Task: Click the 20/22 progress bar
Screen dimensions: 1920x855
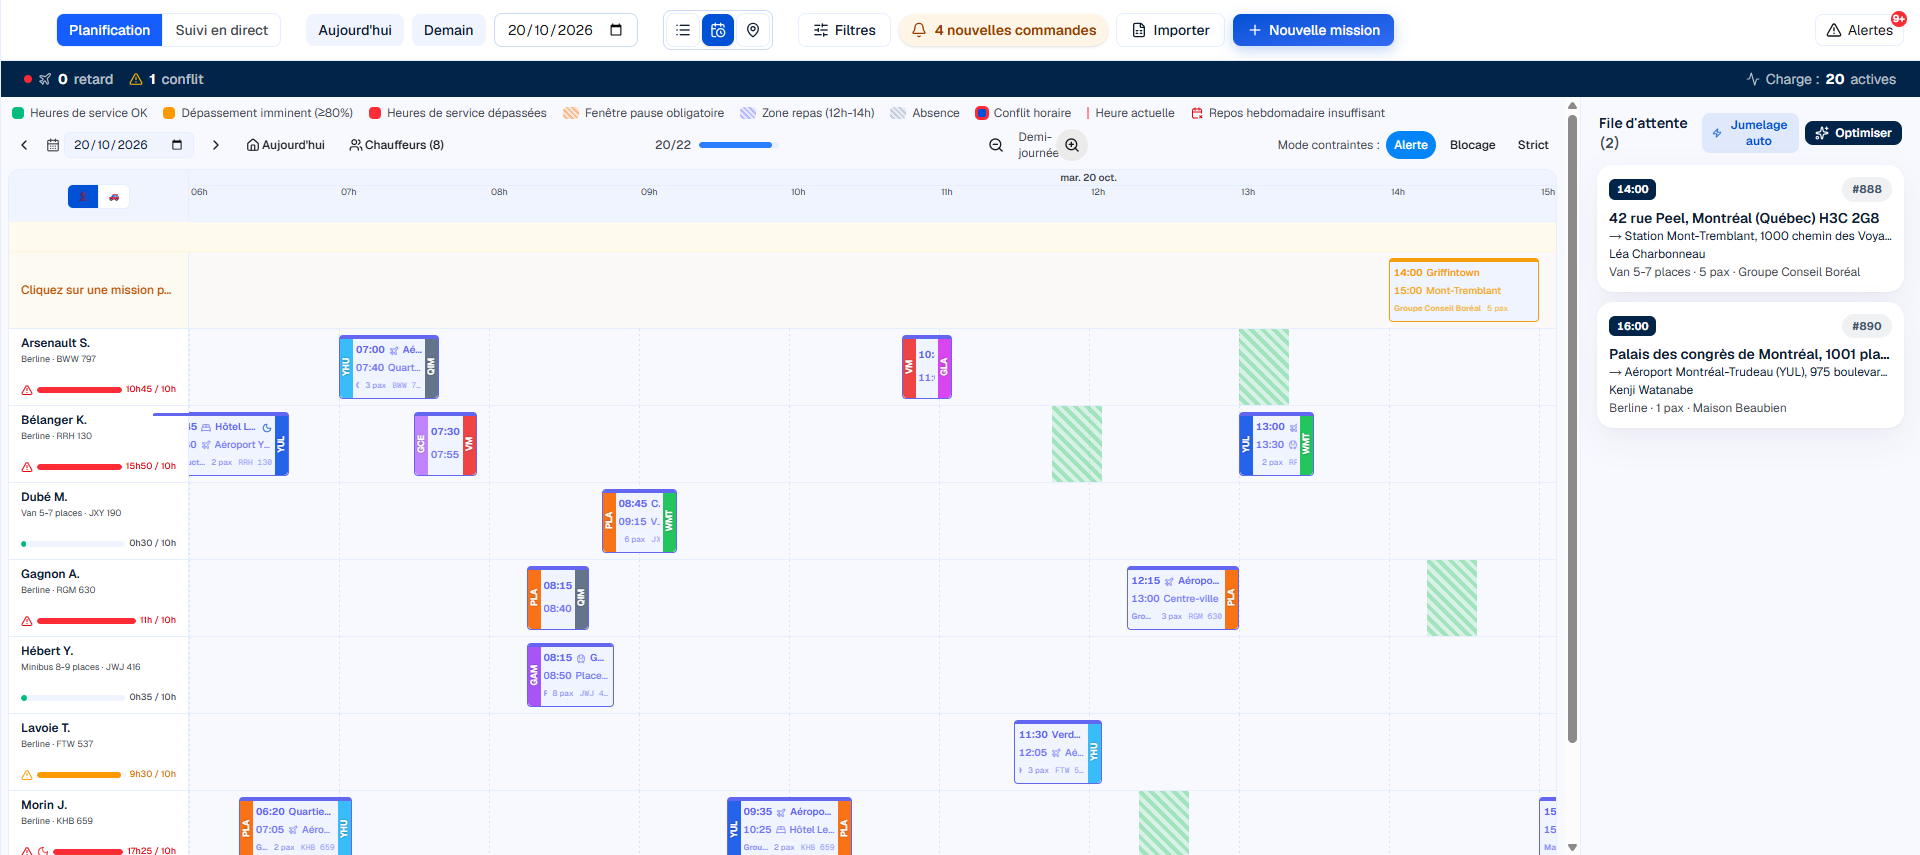Action: 737,145
